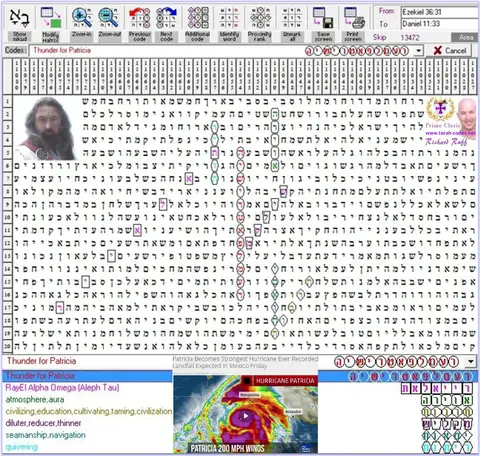
Task: Click the Area button
Action: tap(465, 37)
